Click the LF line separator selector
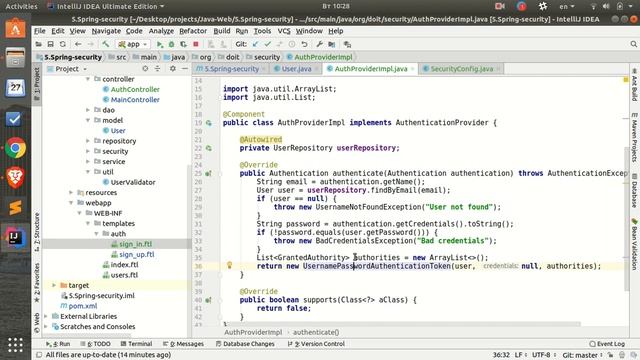Image resolution: width=640 pixels, height=360 pixels. pyautogui.click(x=520, y=355)
